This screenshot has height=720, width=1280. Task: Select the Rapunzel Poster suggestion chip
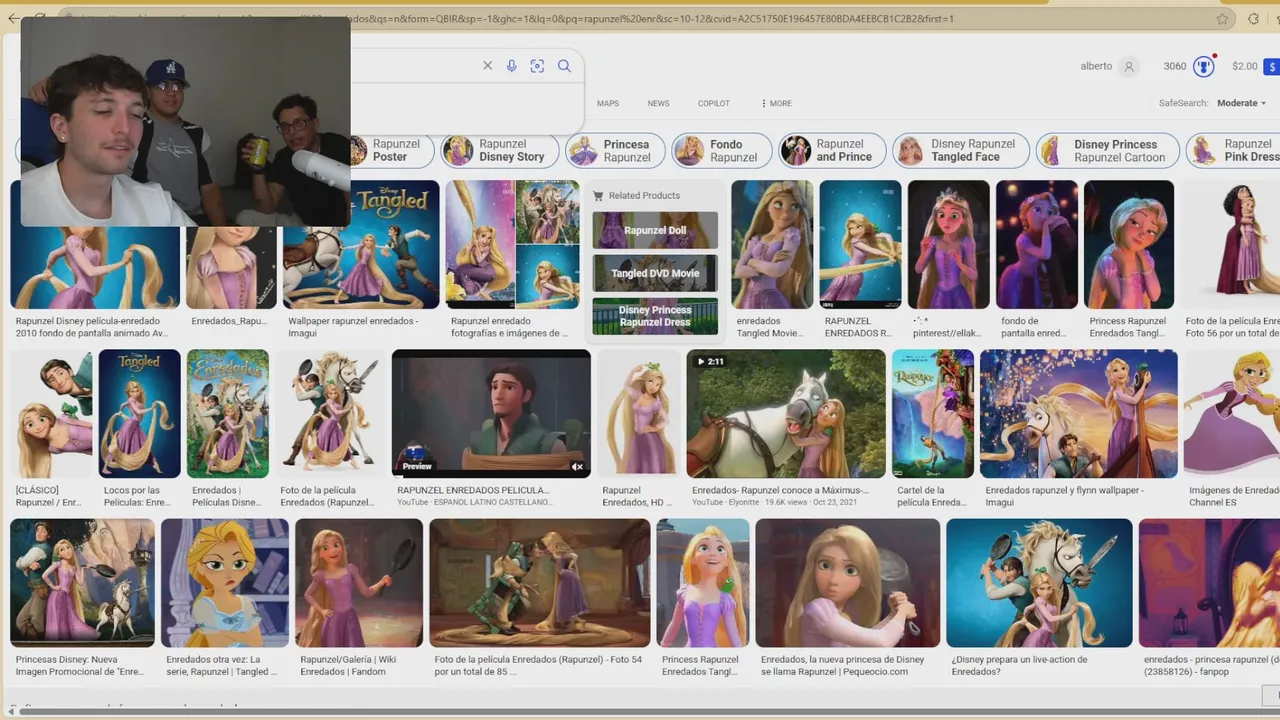[x=390, y=151]
